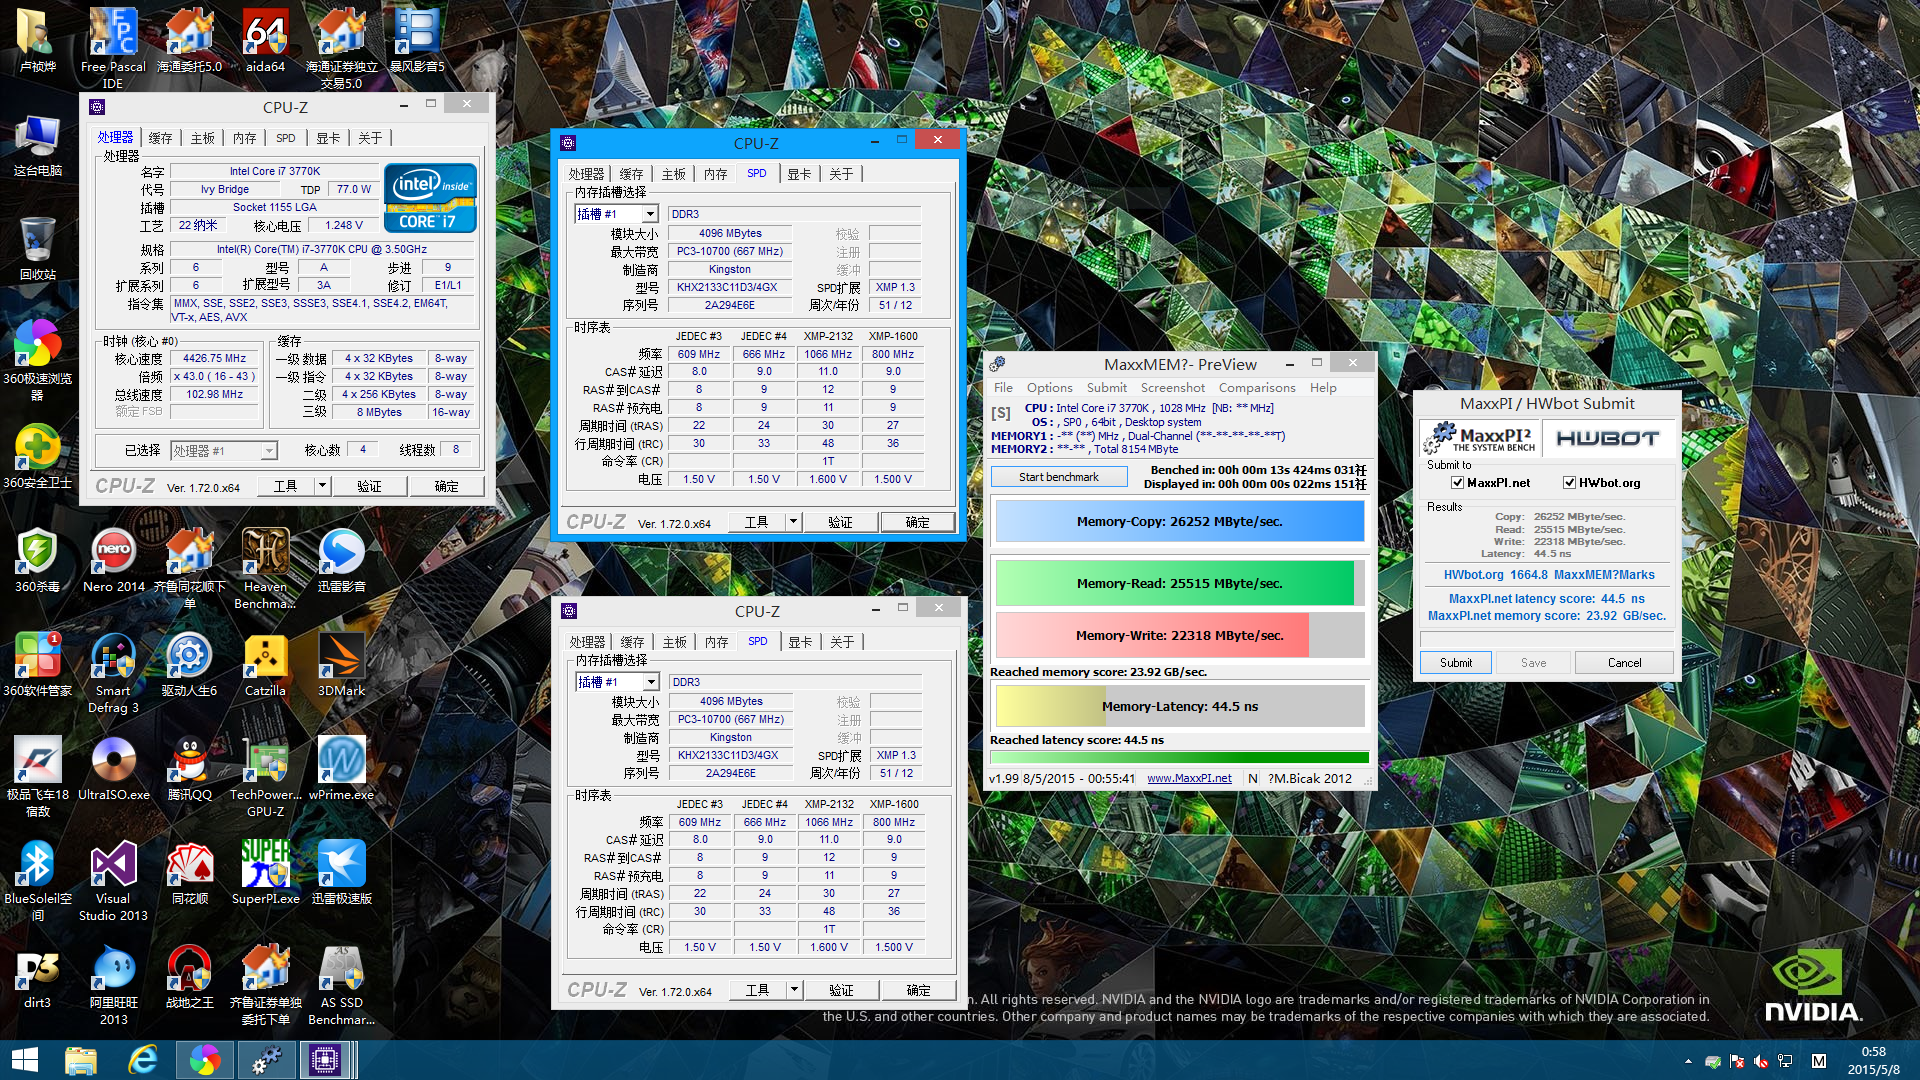Show hidden system tray icons arrow
Image resolution: width=1920 pixels, height=1080 pixels.
1688,1061
